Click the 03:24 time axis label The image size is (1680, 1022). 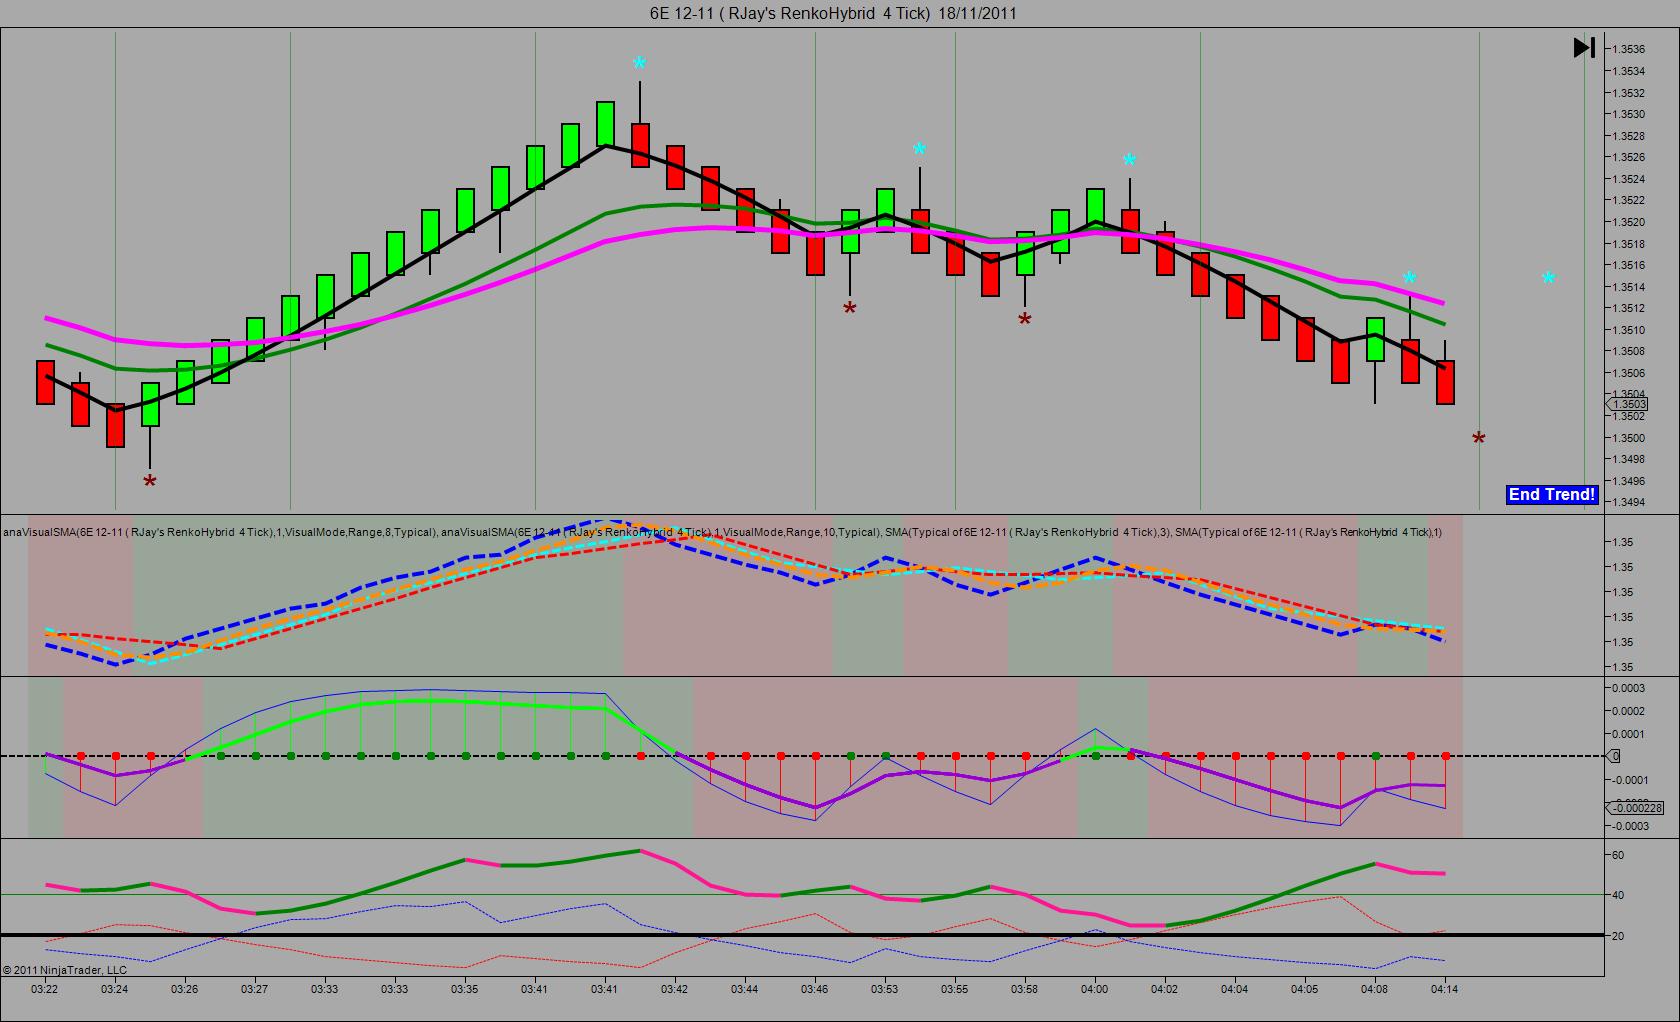pyautogui.click(x=115, y=989)
